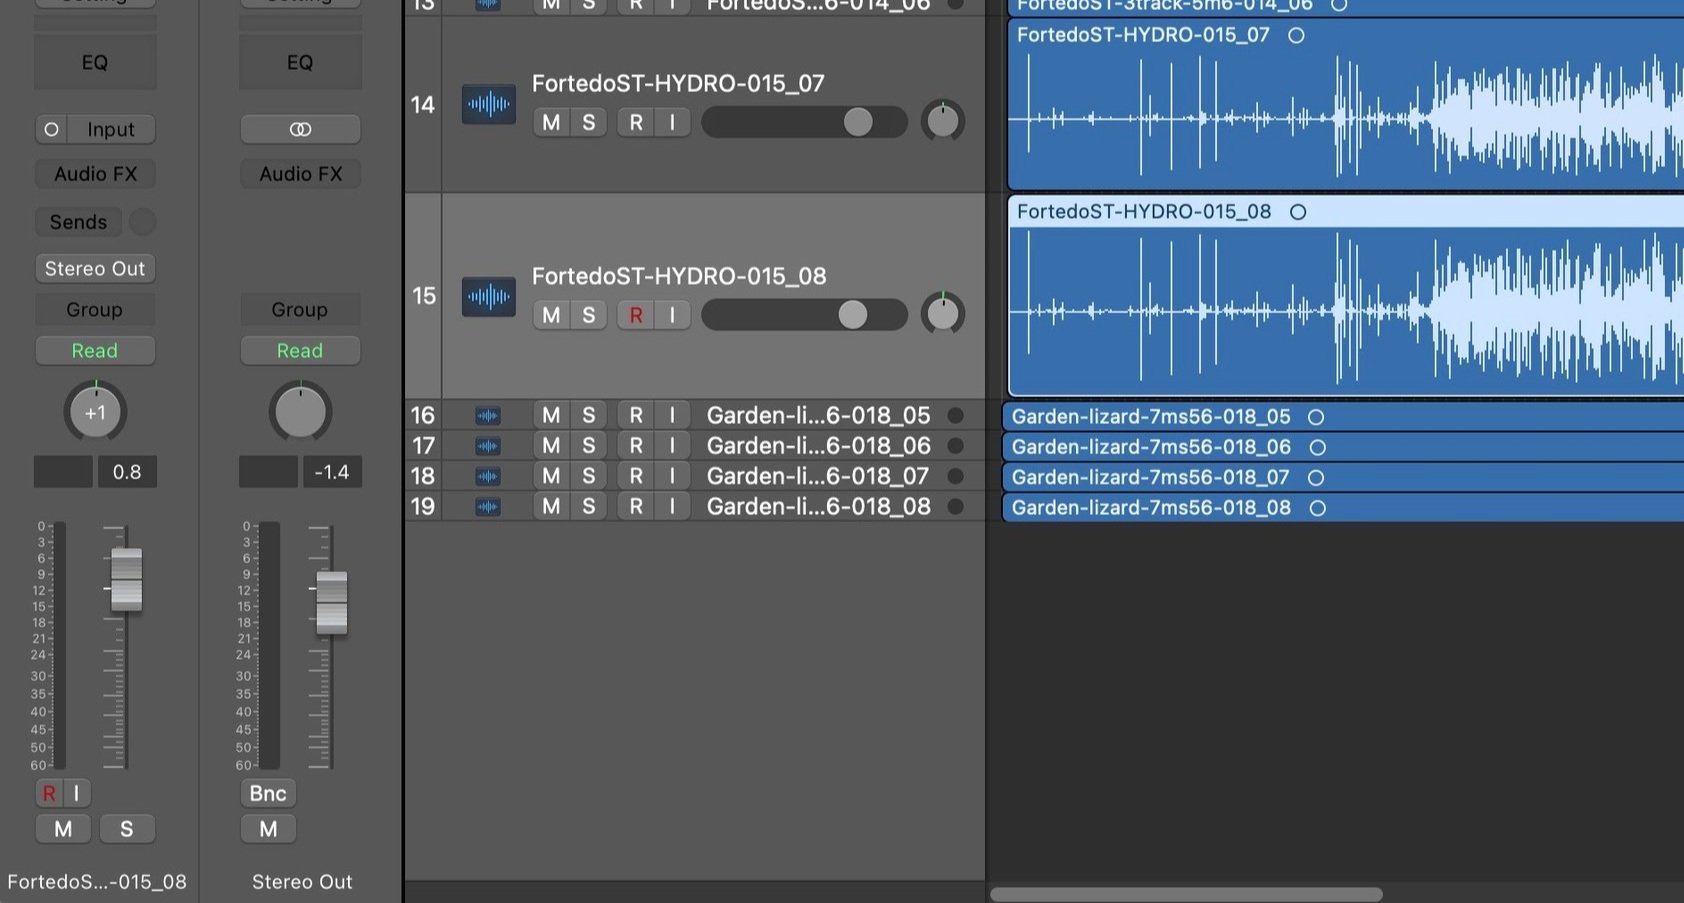Viewport: 1684px width, 903px height.
Task: Click the audio waveform icon of track 14
Action: 488,104
